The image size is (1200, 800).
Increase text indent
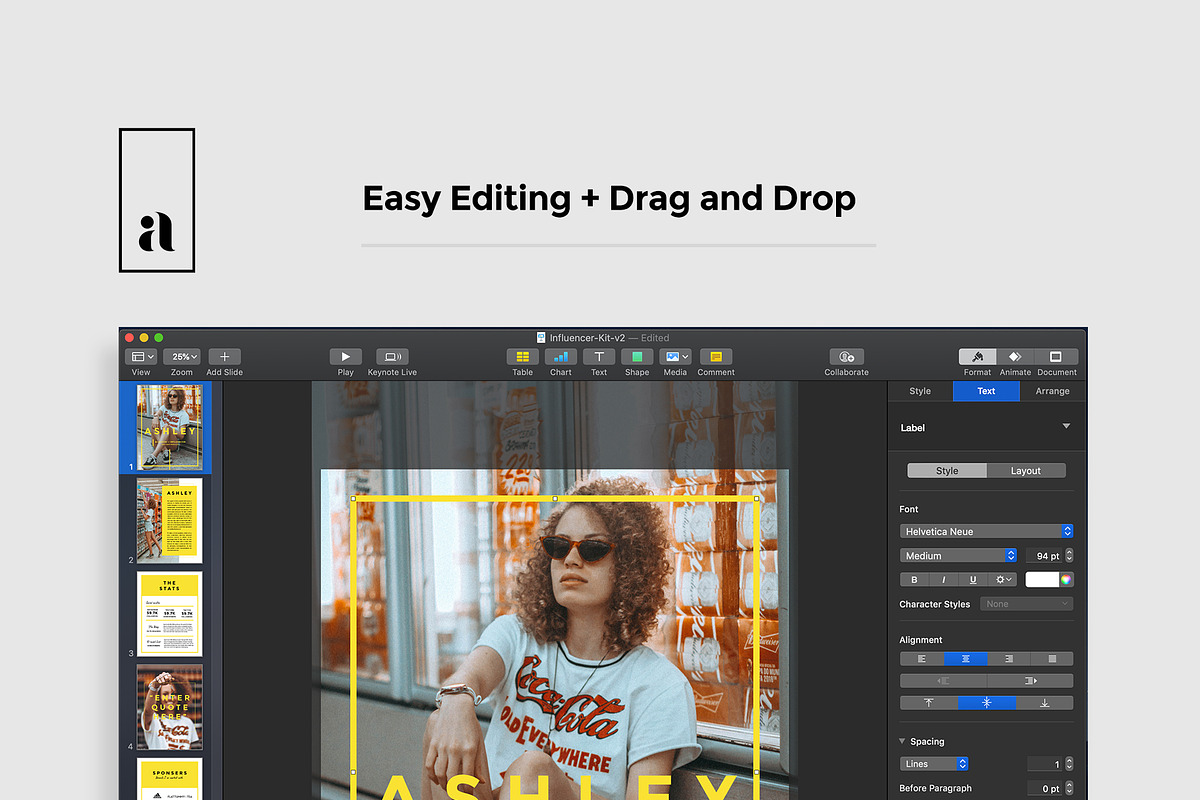coord(1030,681)
